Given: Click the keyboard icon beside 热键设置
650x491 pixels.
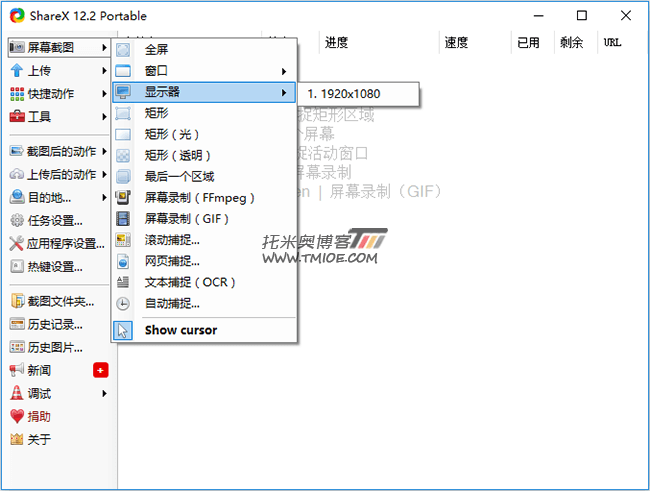Looking at the screenshot, I should click(x=17, y=266).
